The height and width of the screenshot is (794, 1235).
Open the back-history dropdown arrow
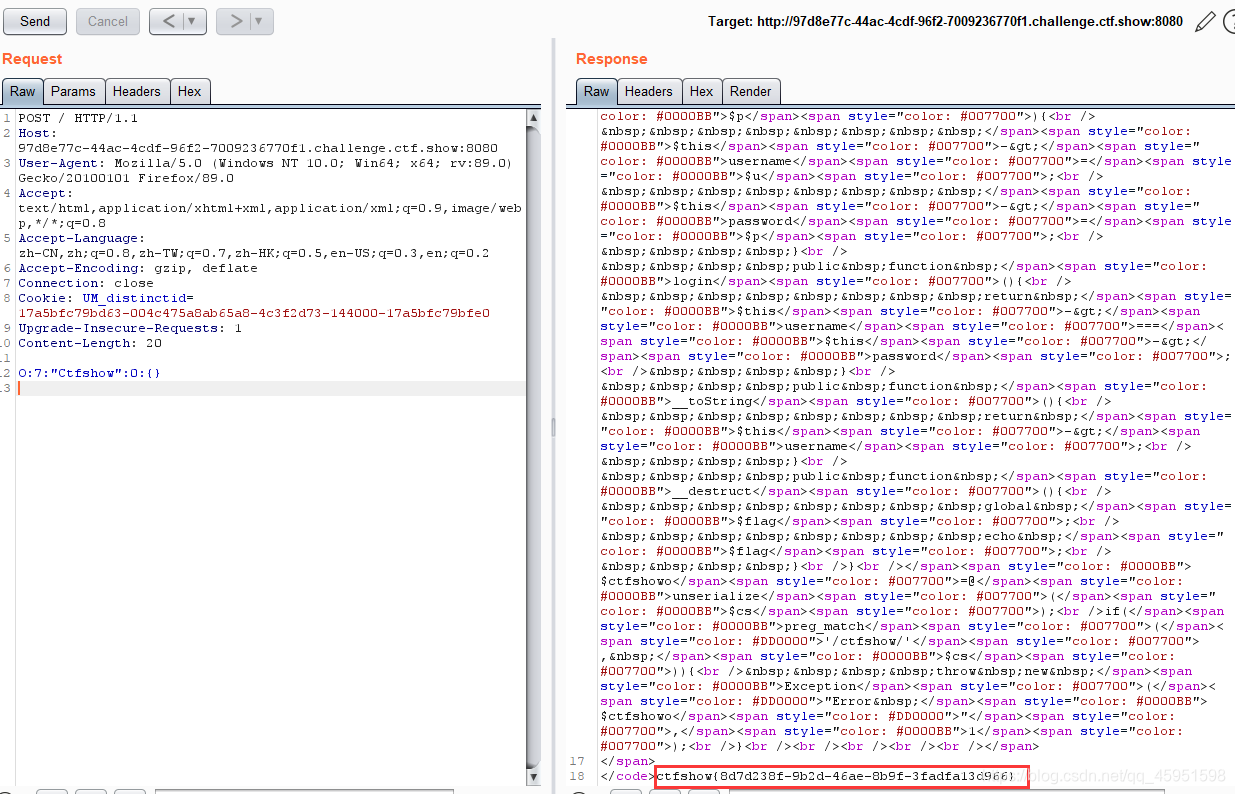click(x=194, y=21)
